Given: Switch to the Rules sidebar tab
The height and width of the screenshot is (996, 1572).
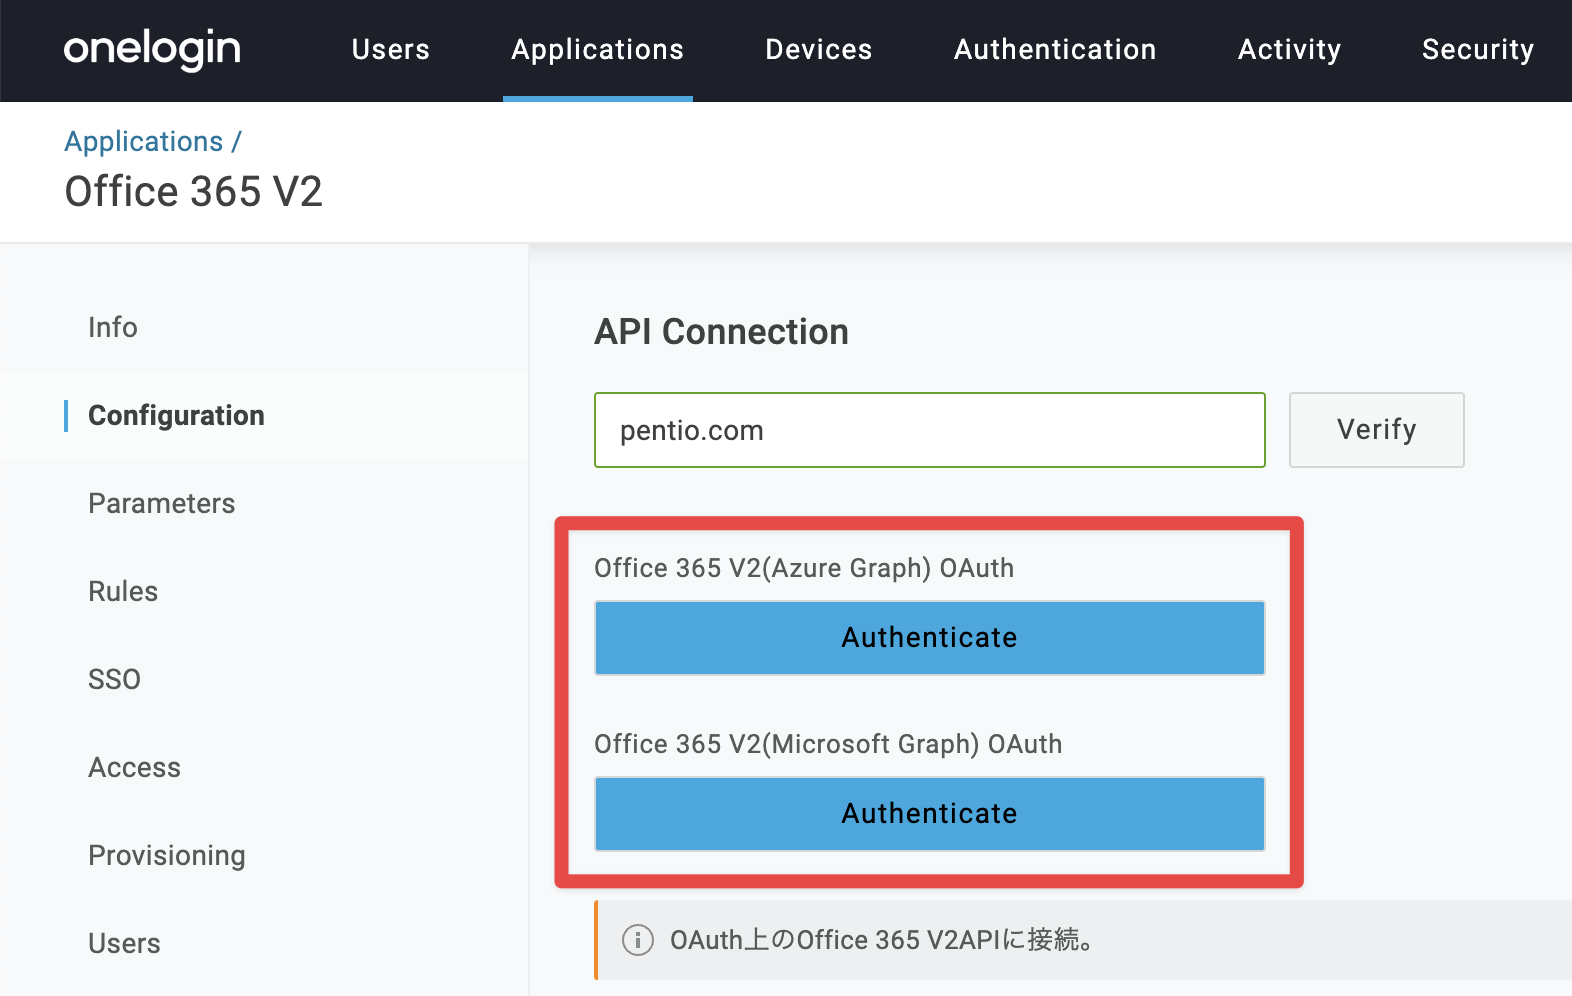Looking at the screenshot, I should (123, 591).
